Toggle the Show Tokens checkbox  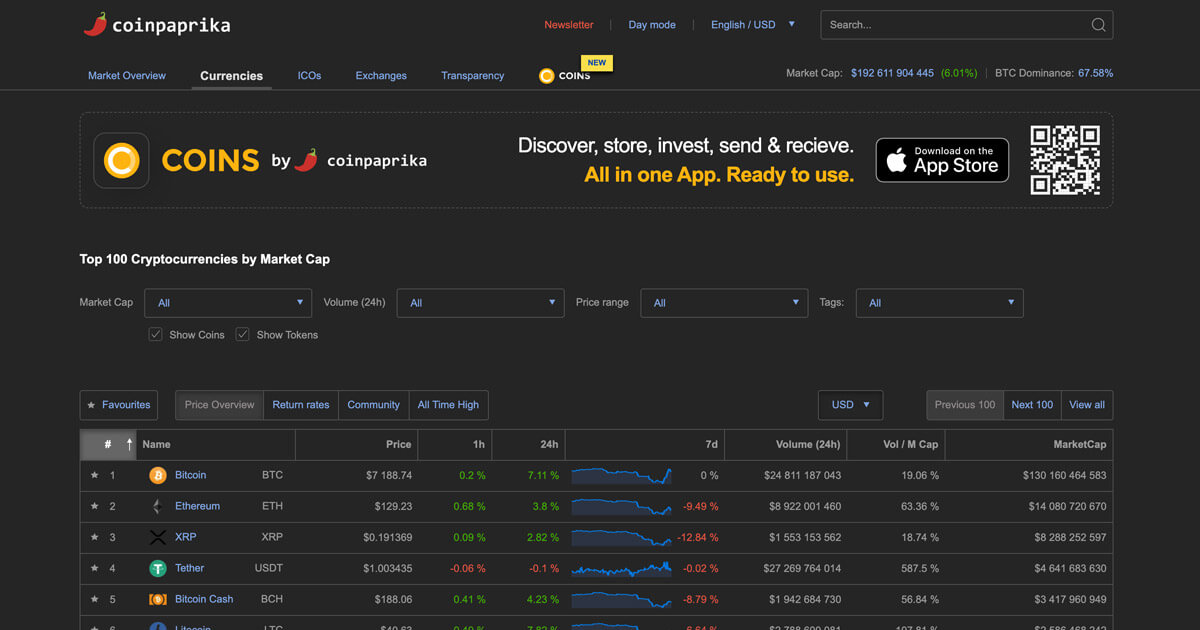(x=242, y=334)
